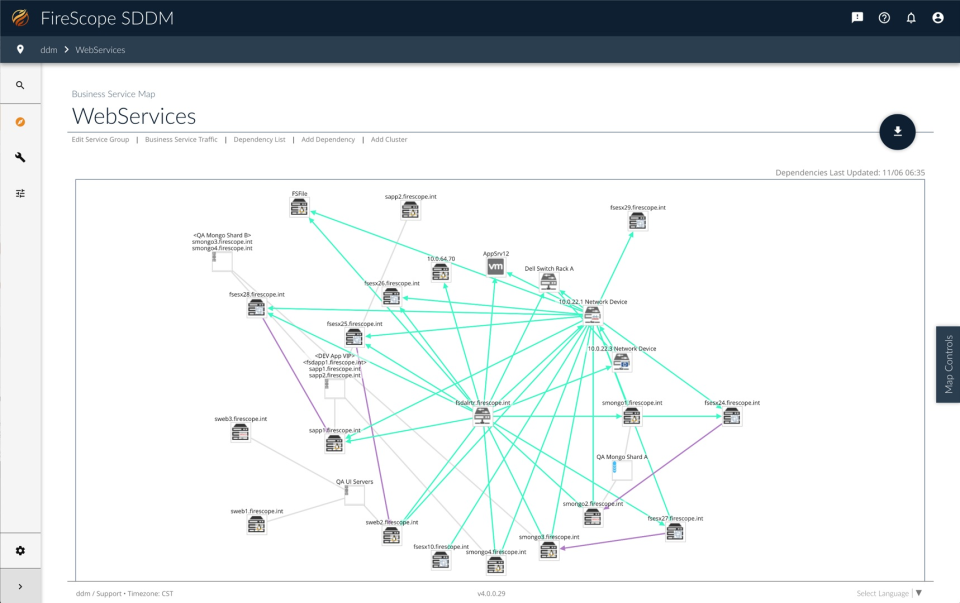Select the QA Mongo Shard A cluster
This screenshot has width=960, height=603.
coord(621,470)
